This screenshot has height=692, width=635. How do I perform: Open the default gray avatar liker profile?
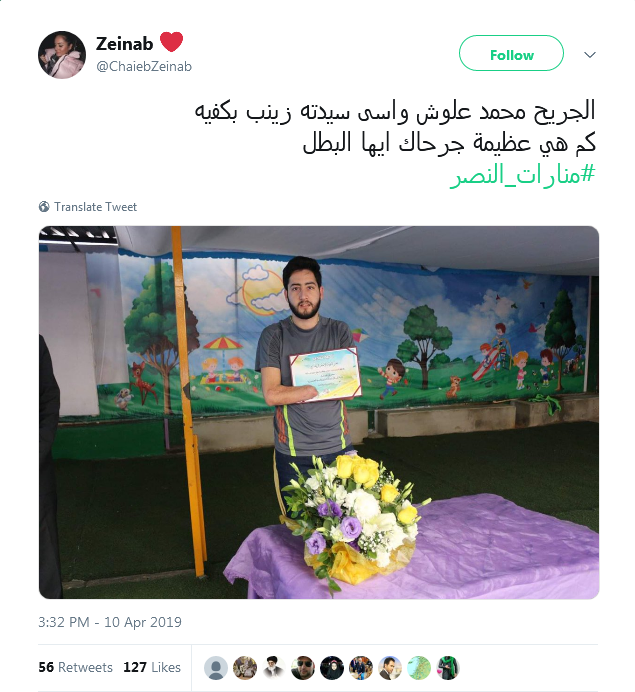[216, 667]
